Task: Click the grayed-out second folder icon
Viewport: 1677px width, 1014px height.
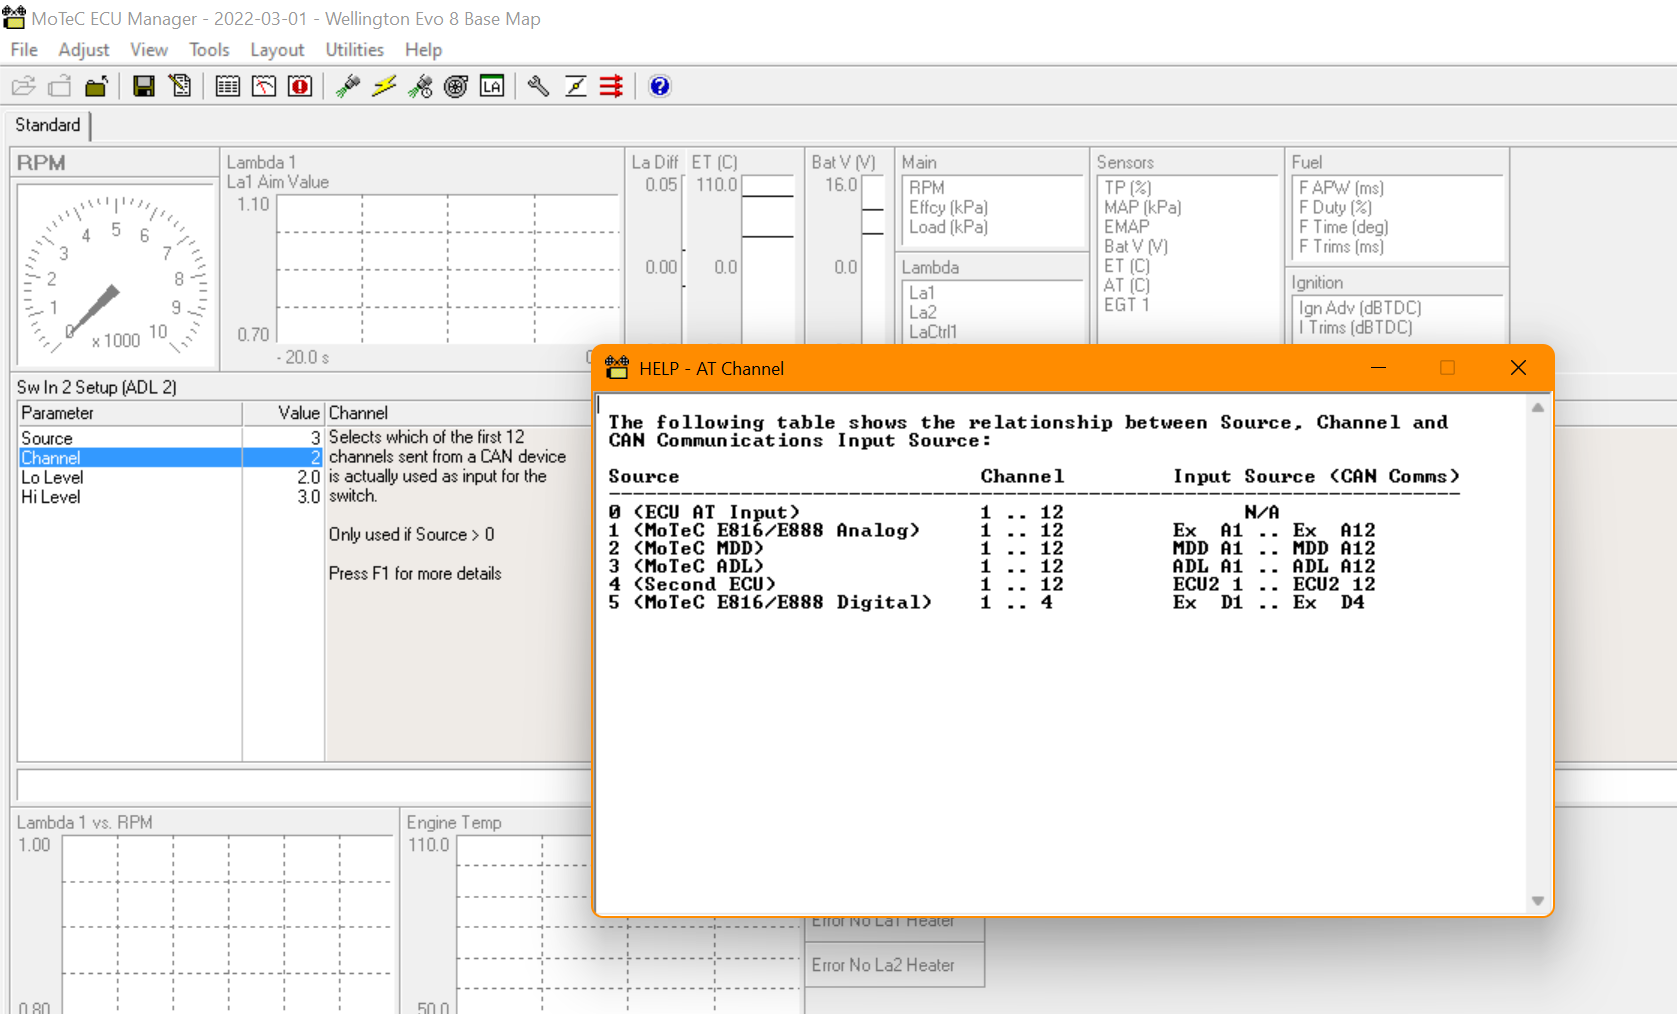Action: coord(60,86)
